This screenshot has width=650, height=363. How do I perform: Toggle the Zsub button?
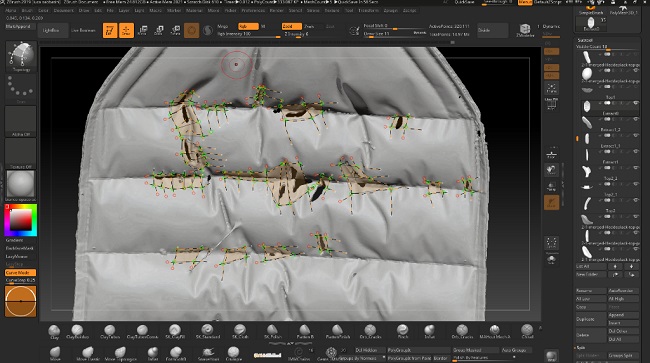coord(309,26)
